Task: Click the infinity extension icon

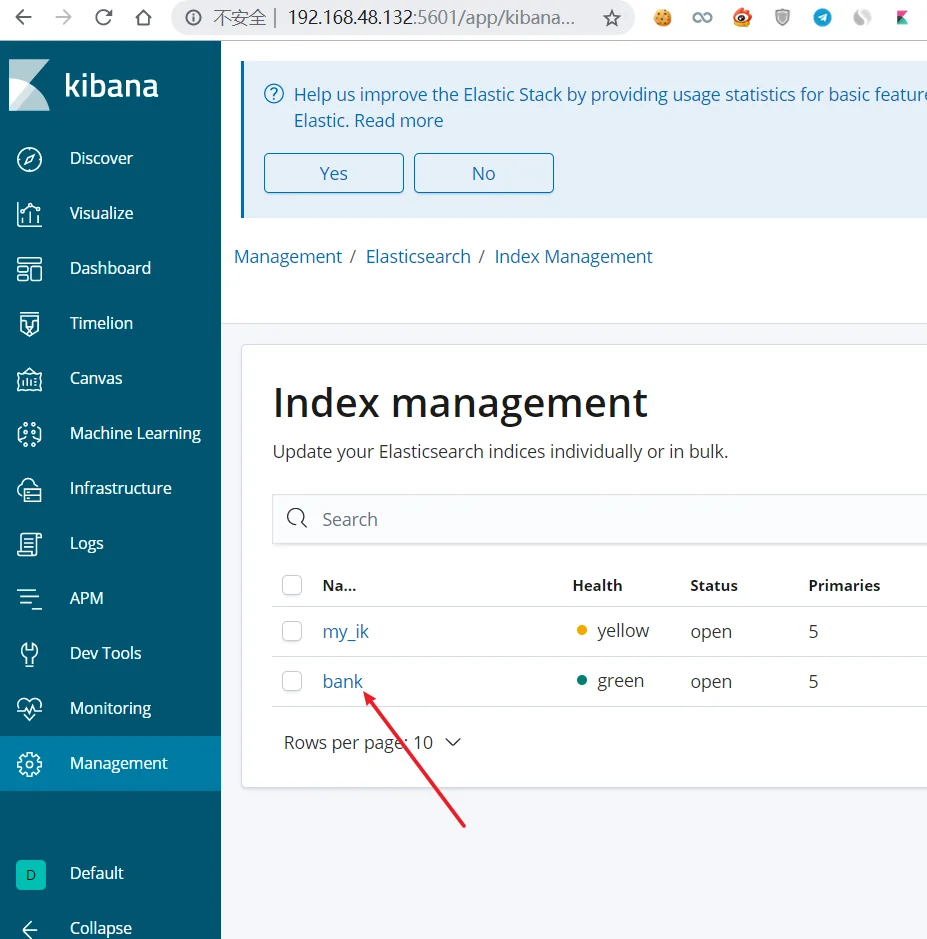Action: click(x=702, y=18)
